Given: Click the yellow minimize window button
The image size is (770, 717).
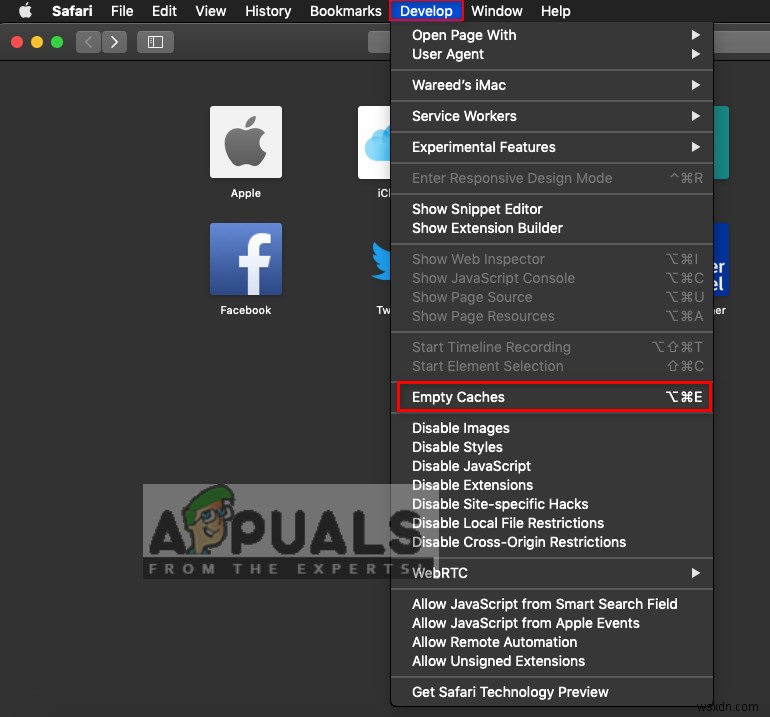Looking at the screenshot, I should 37,42.
